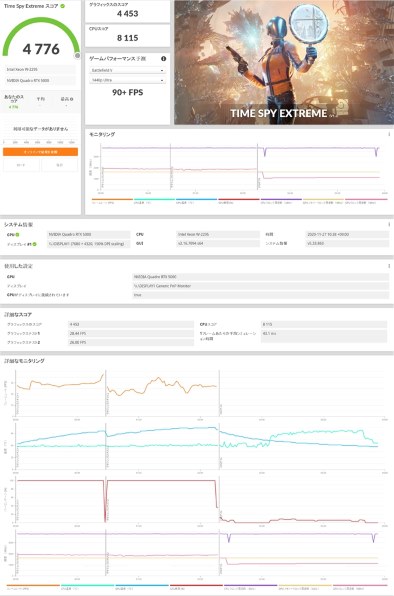Screen dimensions: 394x596
Task: Toggle the orange frame rate series in Monitoring legend
Action: [112, 201]
